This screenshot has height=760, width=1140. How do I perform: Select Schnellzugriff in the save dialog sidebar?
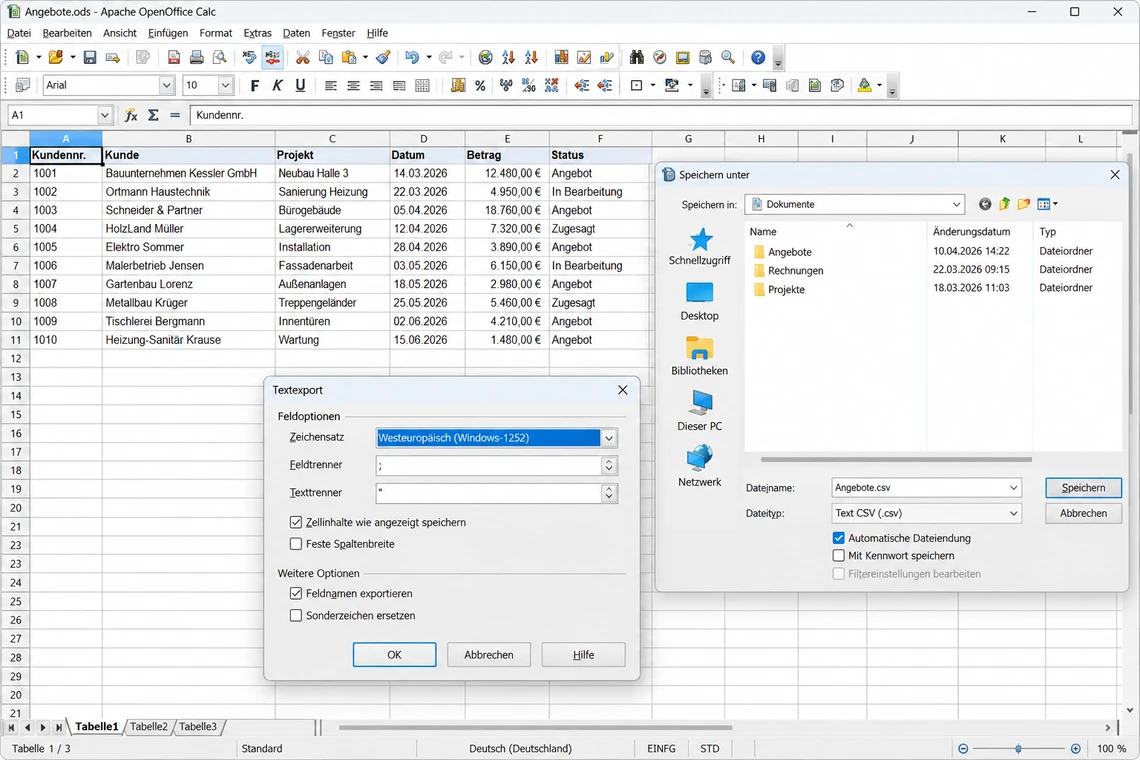click(699, 247)
